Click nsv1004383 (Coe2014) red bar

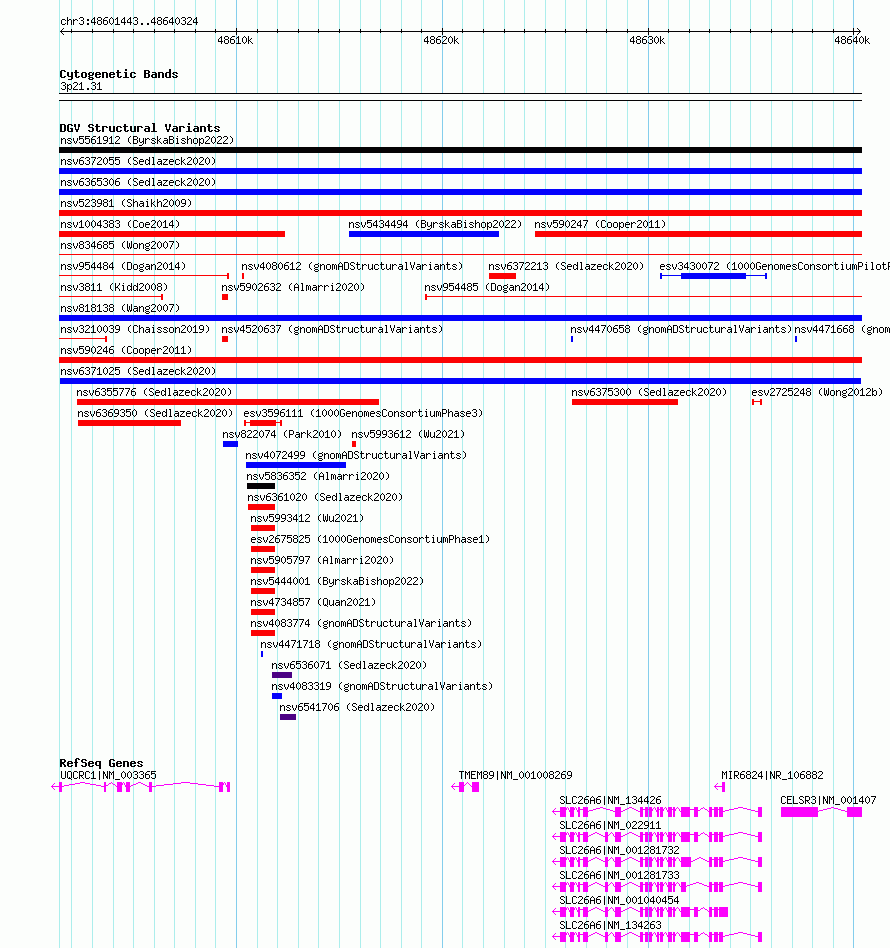(172, 234)
